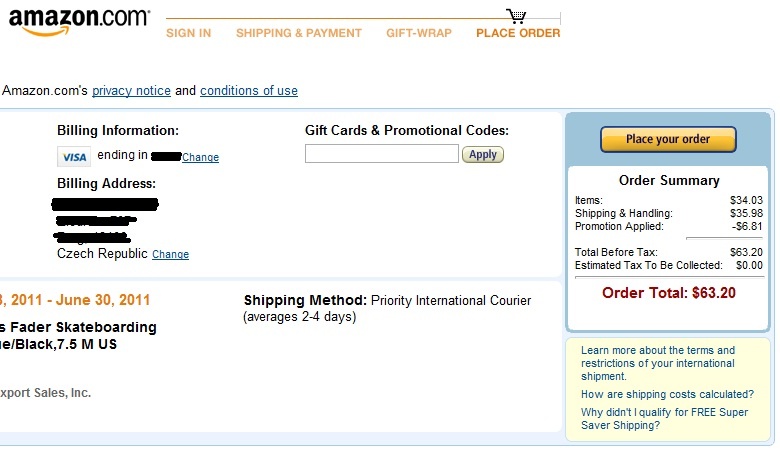Open the conditions of use link
This screenshot has width=780, height=459.
point(249,91)
